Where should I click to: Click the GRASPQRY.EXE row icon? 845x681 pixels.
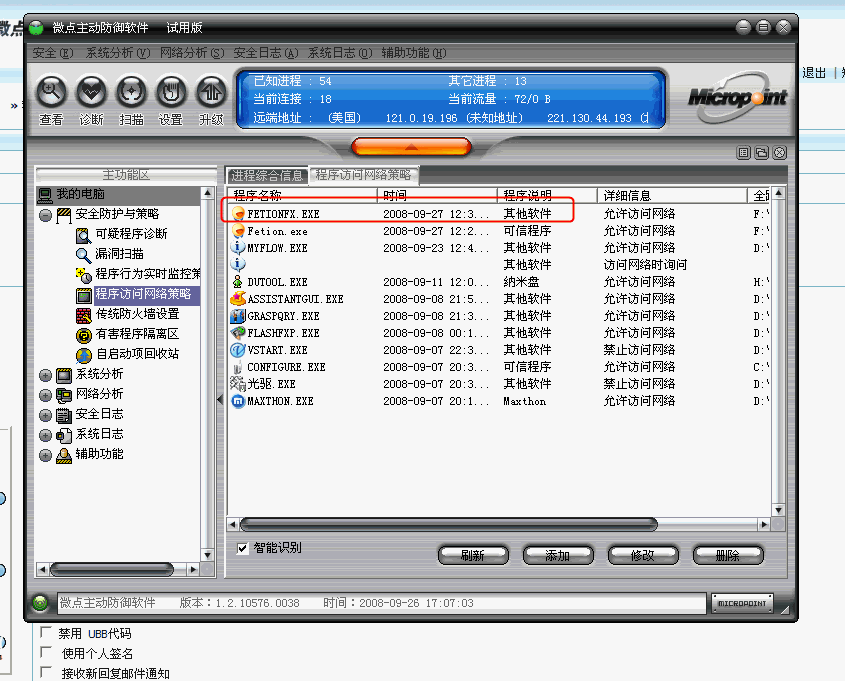238,316
